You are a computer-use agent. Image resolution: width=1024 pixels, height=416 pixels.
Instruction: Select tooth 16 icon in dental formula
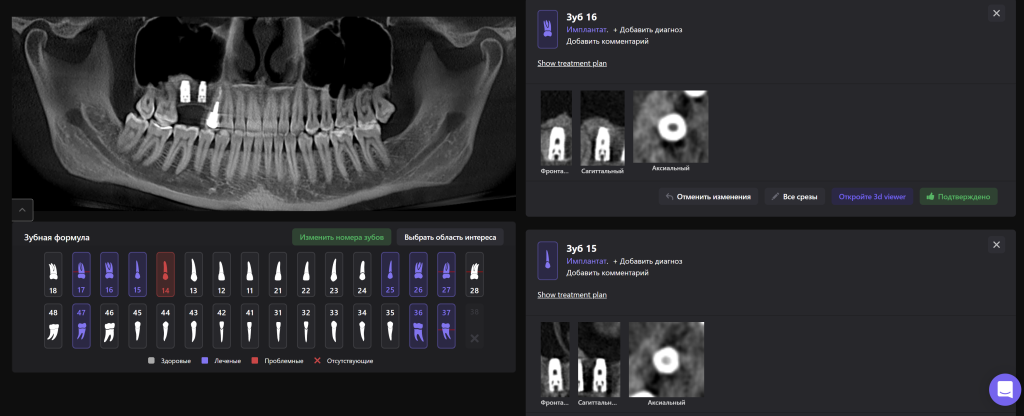click(109, 274)
